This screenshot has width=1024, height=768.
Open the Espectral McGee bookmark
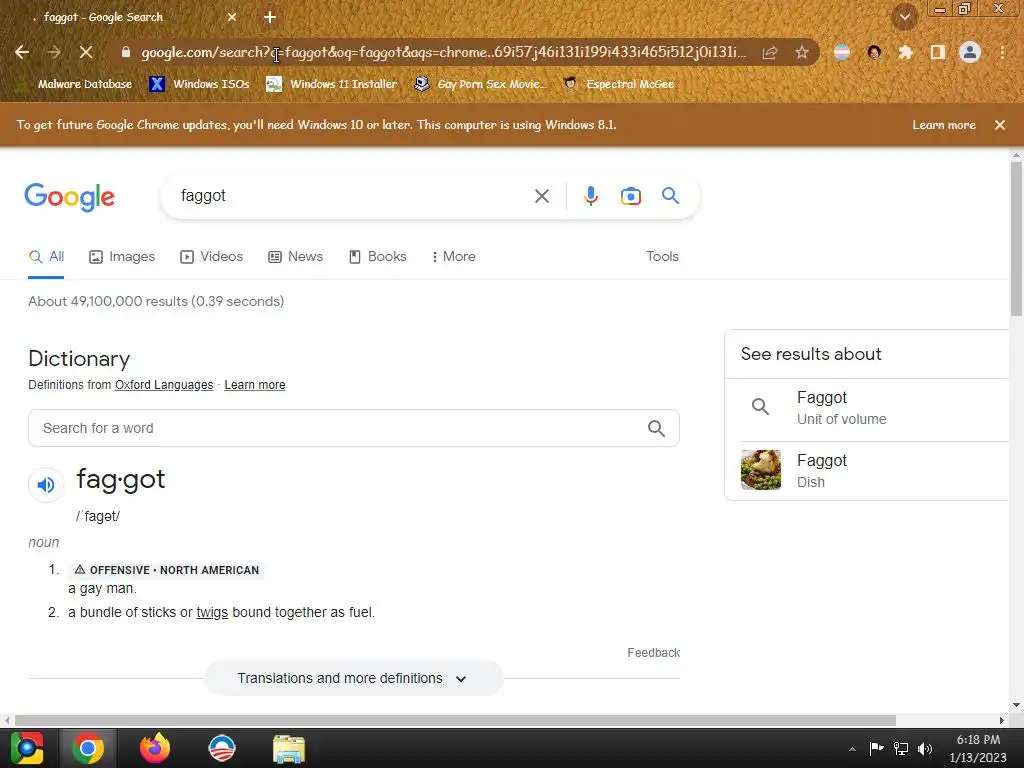618,84
